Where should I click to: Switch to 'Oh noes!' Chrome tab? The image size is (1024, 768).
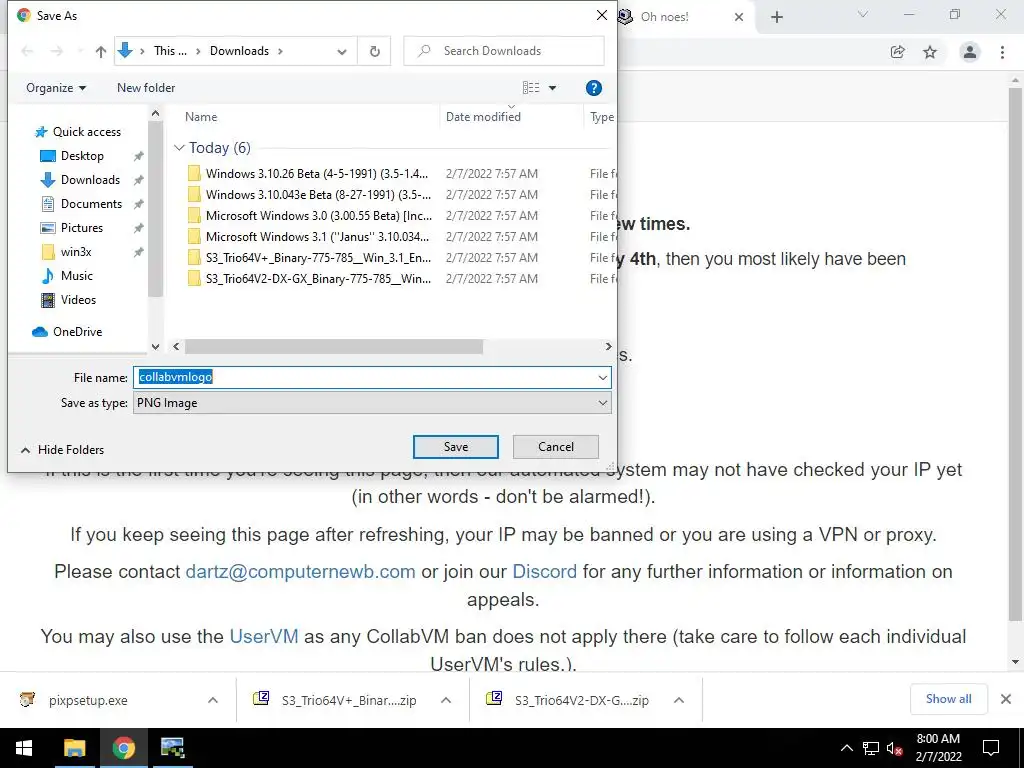point(665,17)
